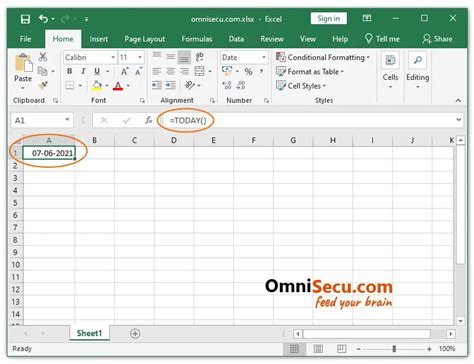
Task: Apply cell borders with Borders icon
Action: coord(70,86)
